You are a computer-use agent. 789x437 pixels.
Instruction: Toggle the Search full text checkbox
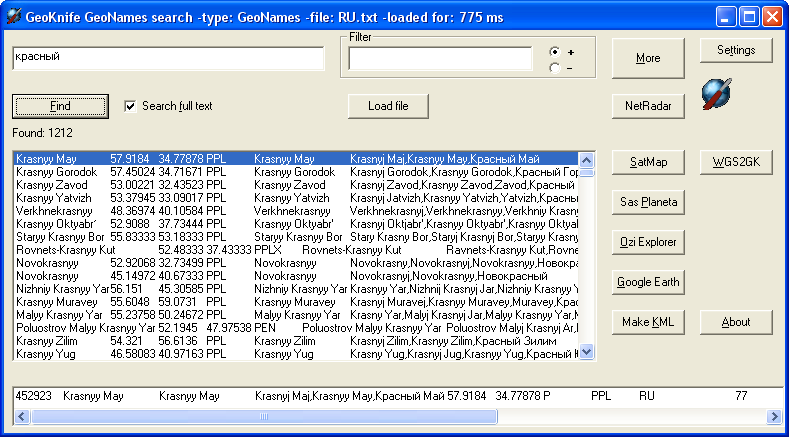130,106
